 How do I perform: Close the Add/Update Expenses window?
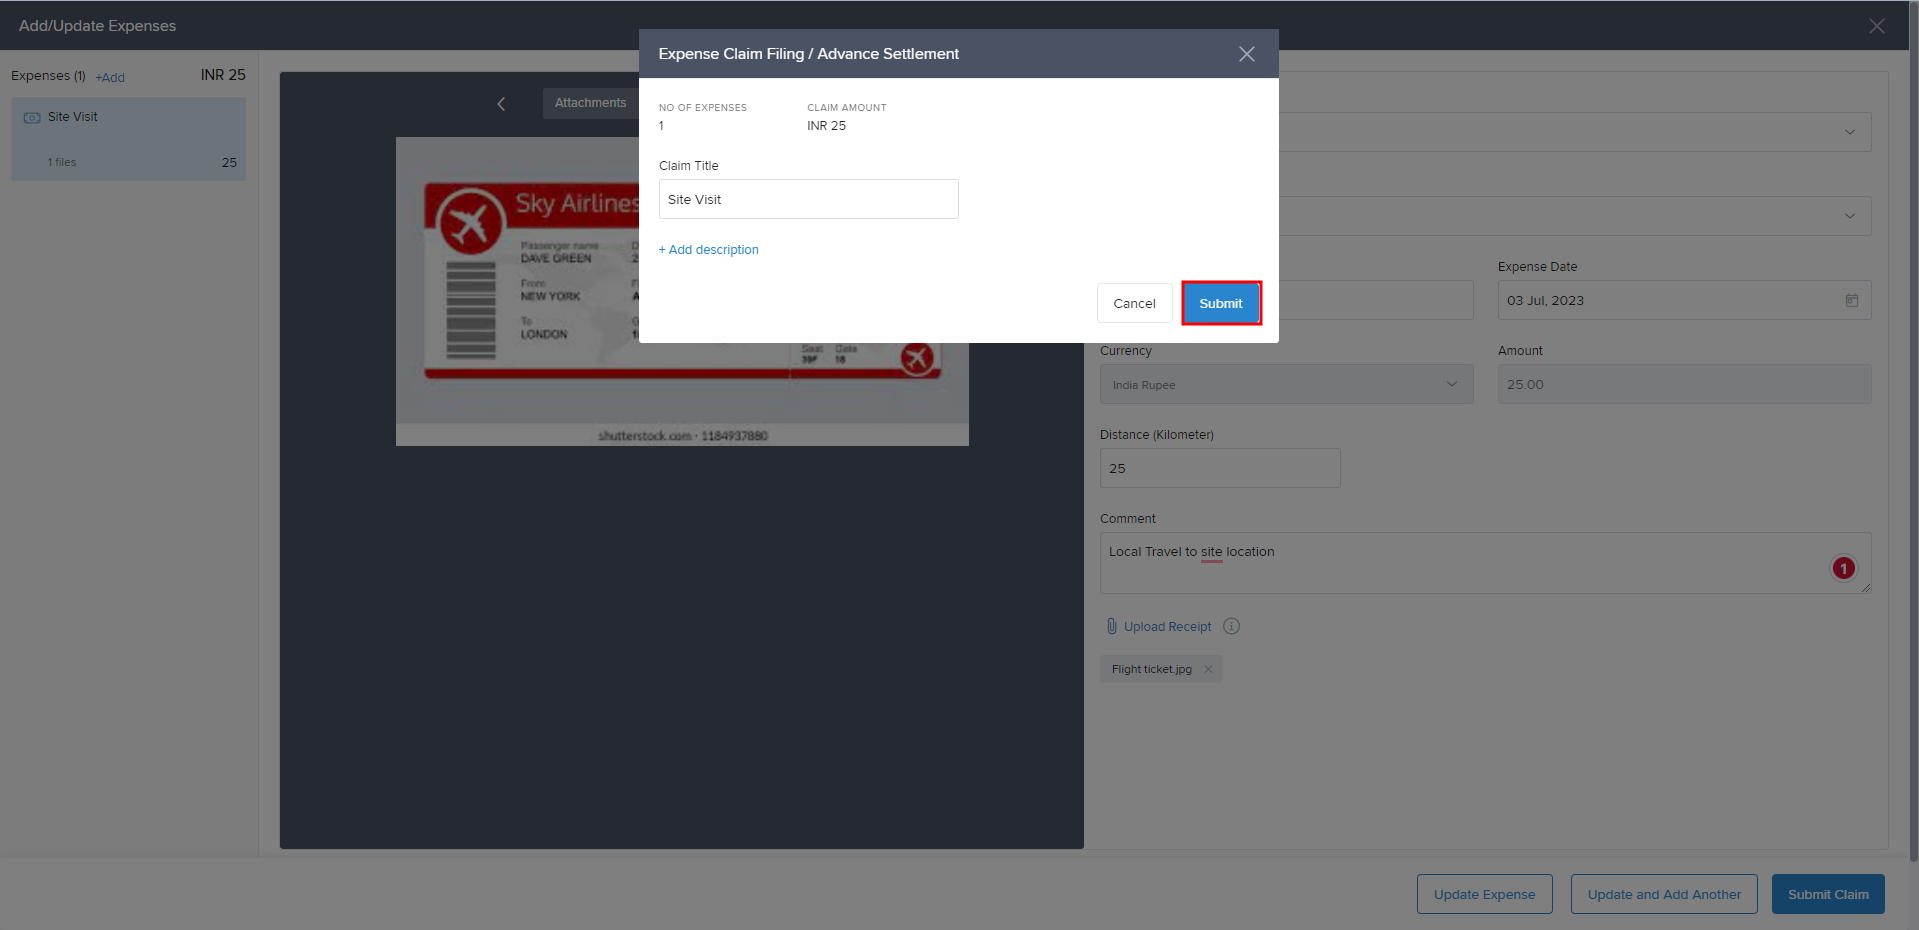pos(1876,26)
